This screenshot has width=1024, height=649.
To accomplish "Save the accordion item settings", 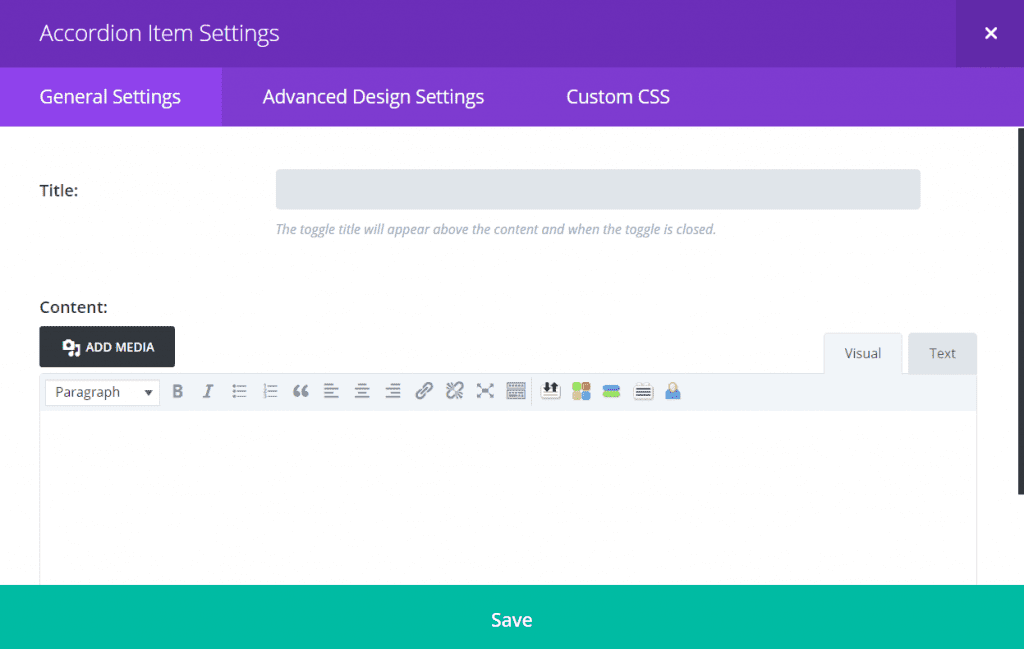I will point(511,619).
